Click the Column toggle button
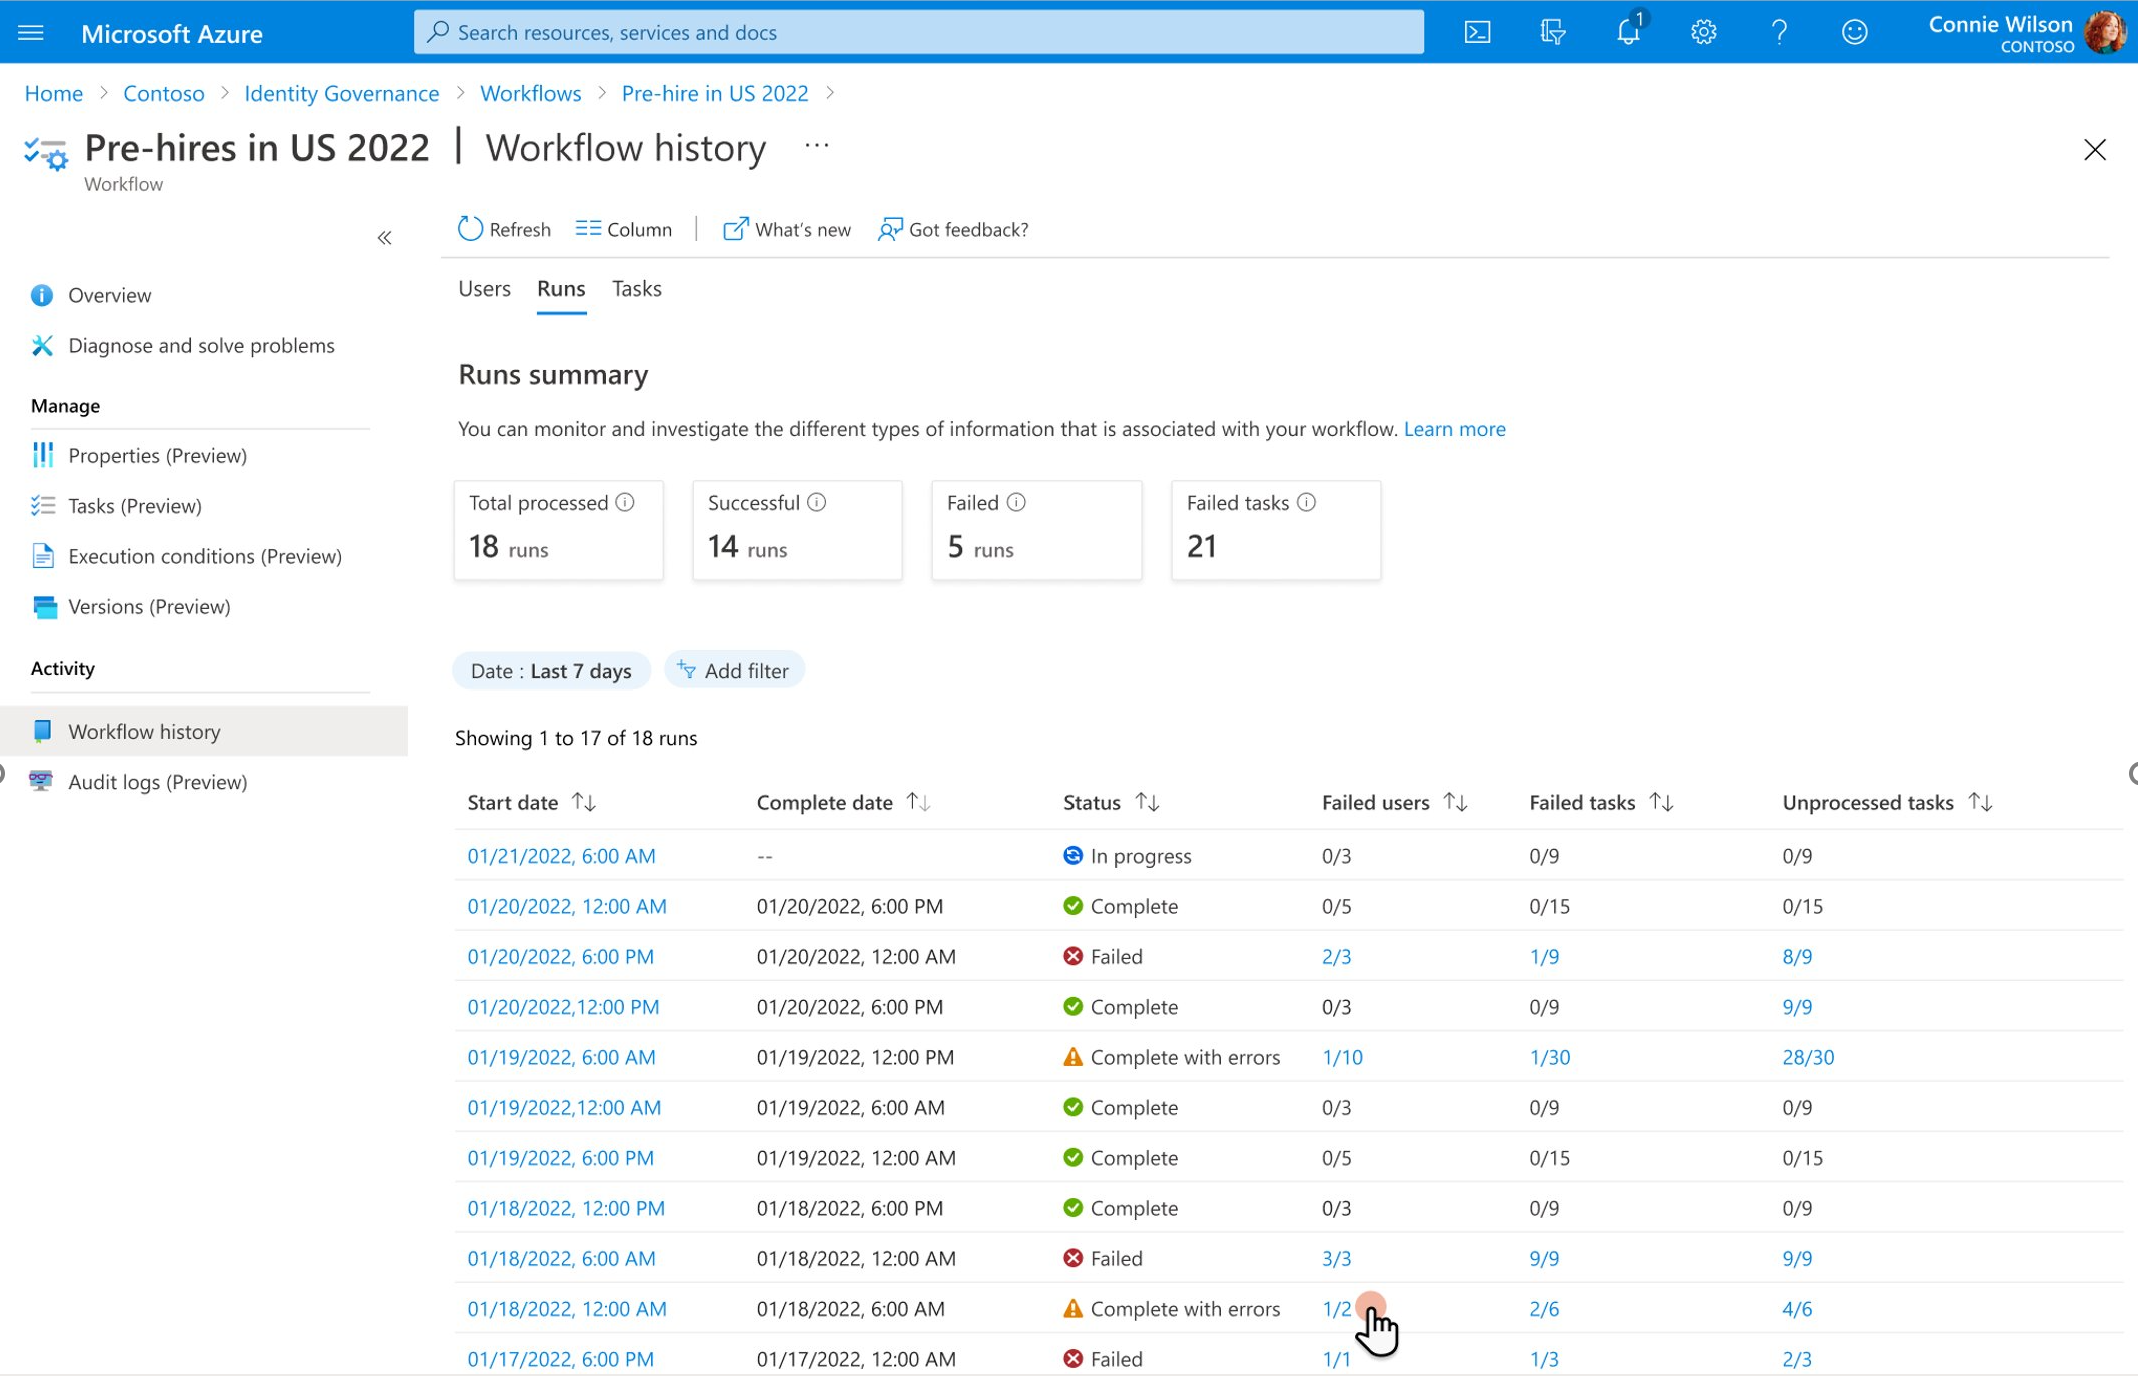This screenshot has height=1376, width=2138. pos(623,229)
